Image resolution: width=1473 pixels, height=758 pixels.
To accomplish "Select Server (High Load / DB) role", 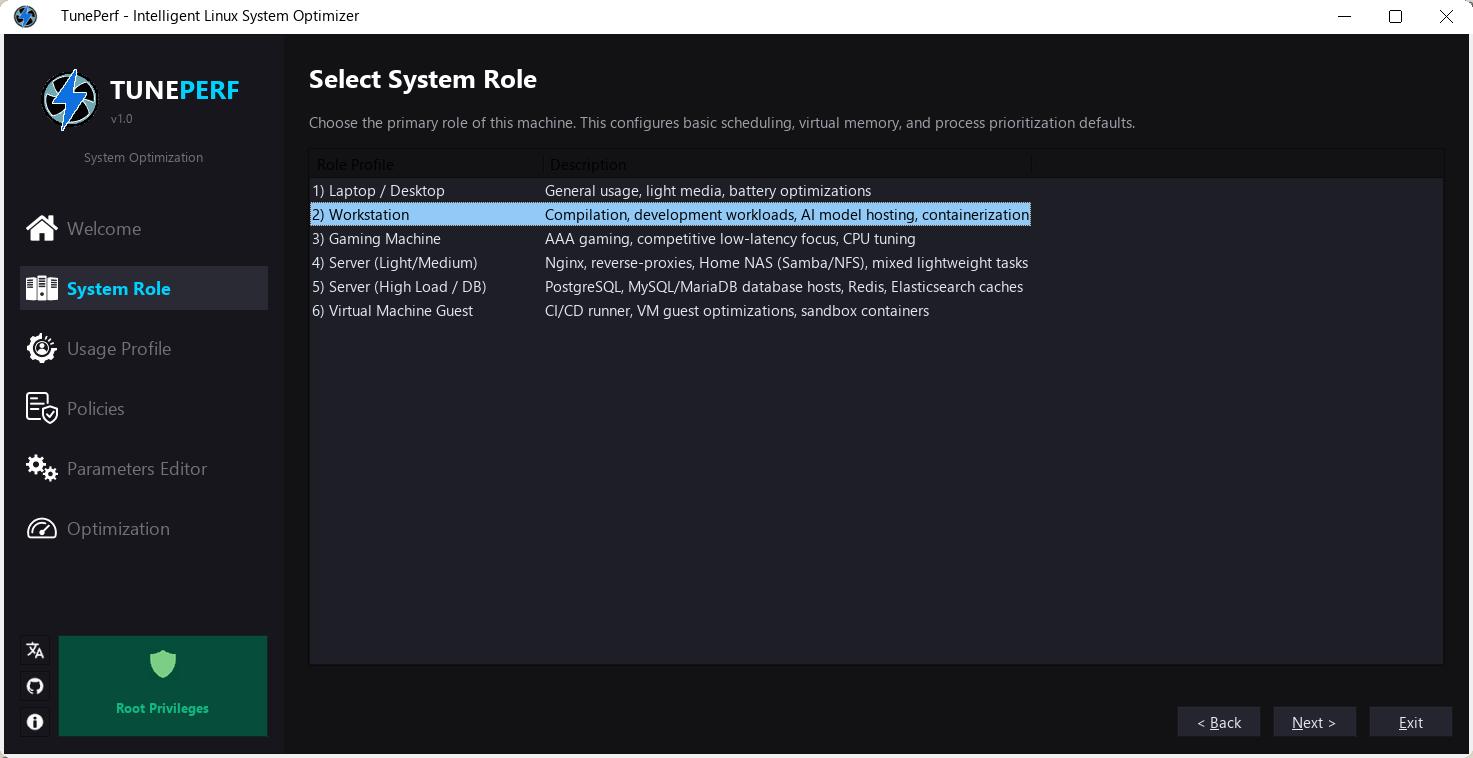I will (x=399, y=287).
